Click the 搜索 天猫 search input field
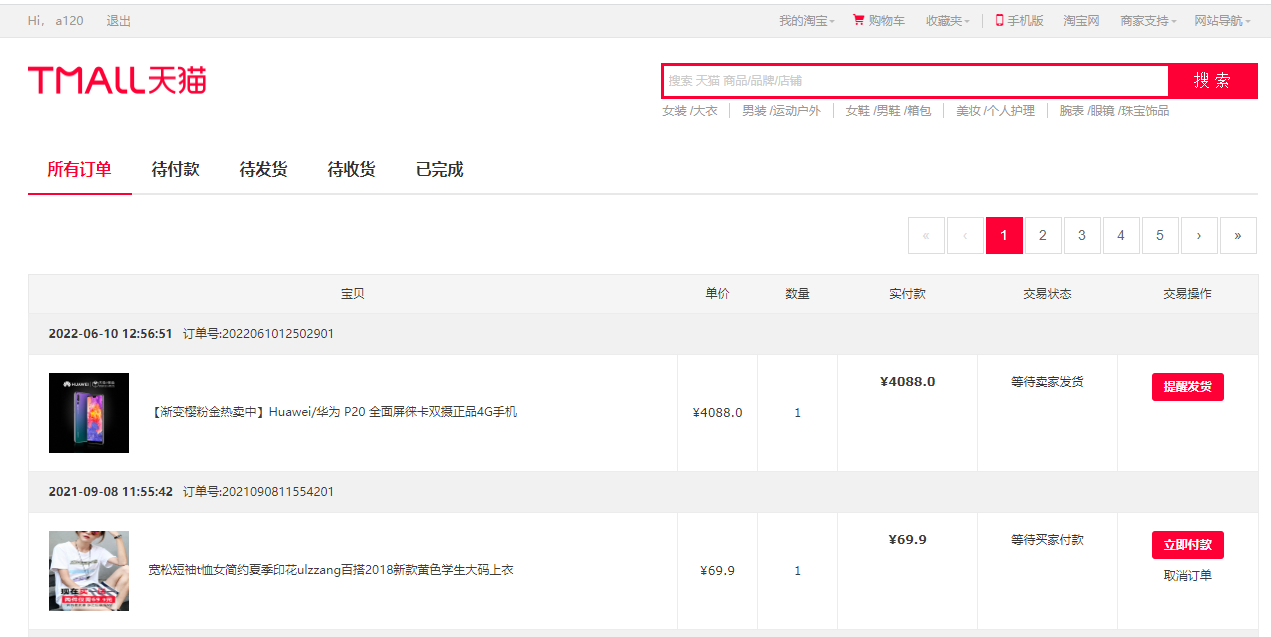This screenshot has height=637, width=1271. pos(915,80)
